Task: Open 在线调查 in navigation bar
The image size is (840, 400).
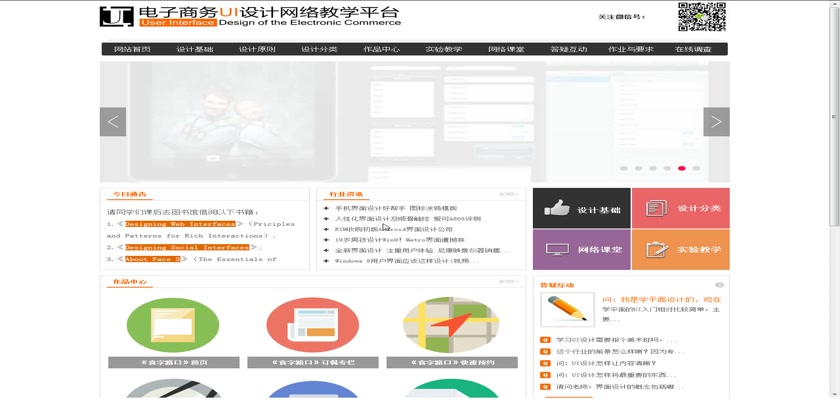Action: coord(693,49)
